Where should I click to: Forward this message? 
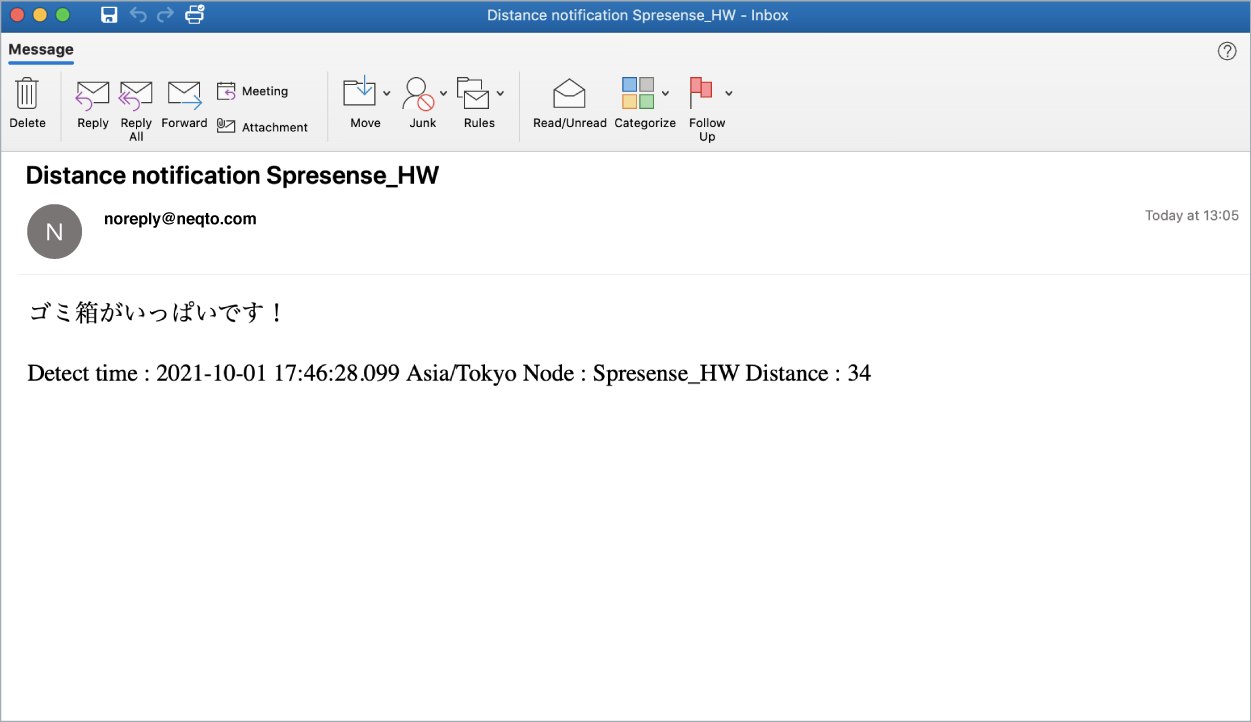tap(184, 103)
